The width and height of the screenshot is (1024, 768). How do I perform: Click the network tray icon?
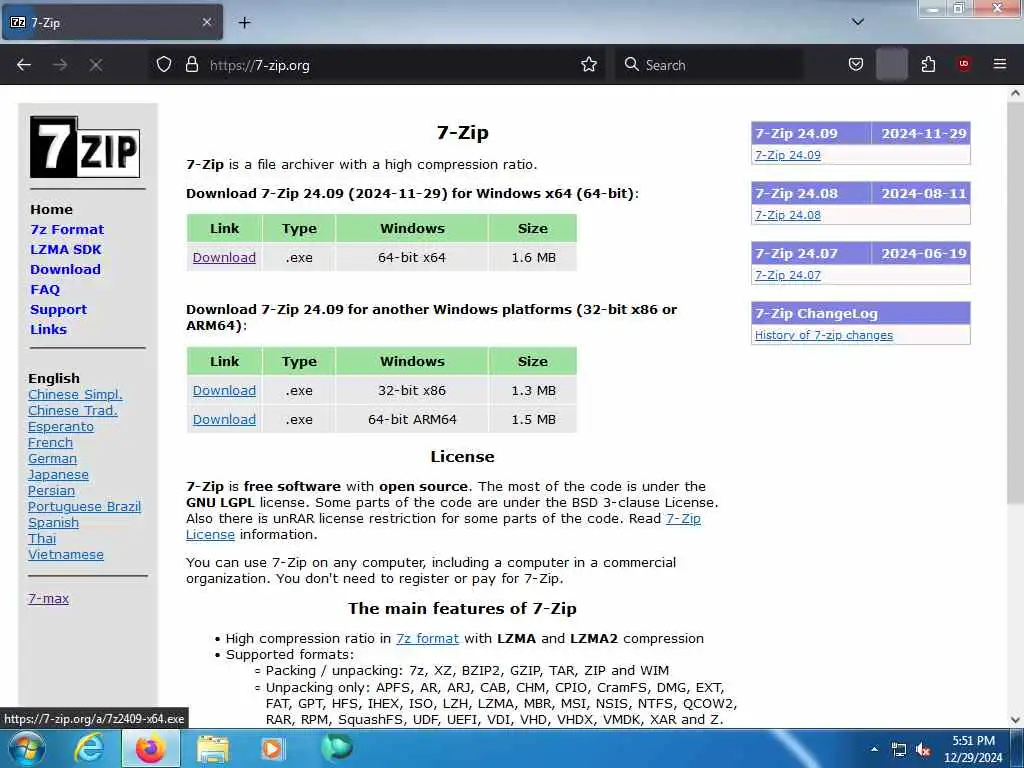(x=899, y=750)
